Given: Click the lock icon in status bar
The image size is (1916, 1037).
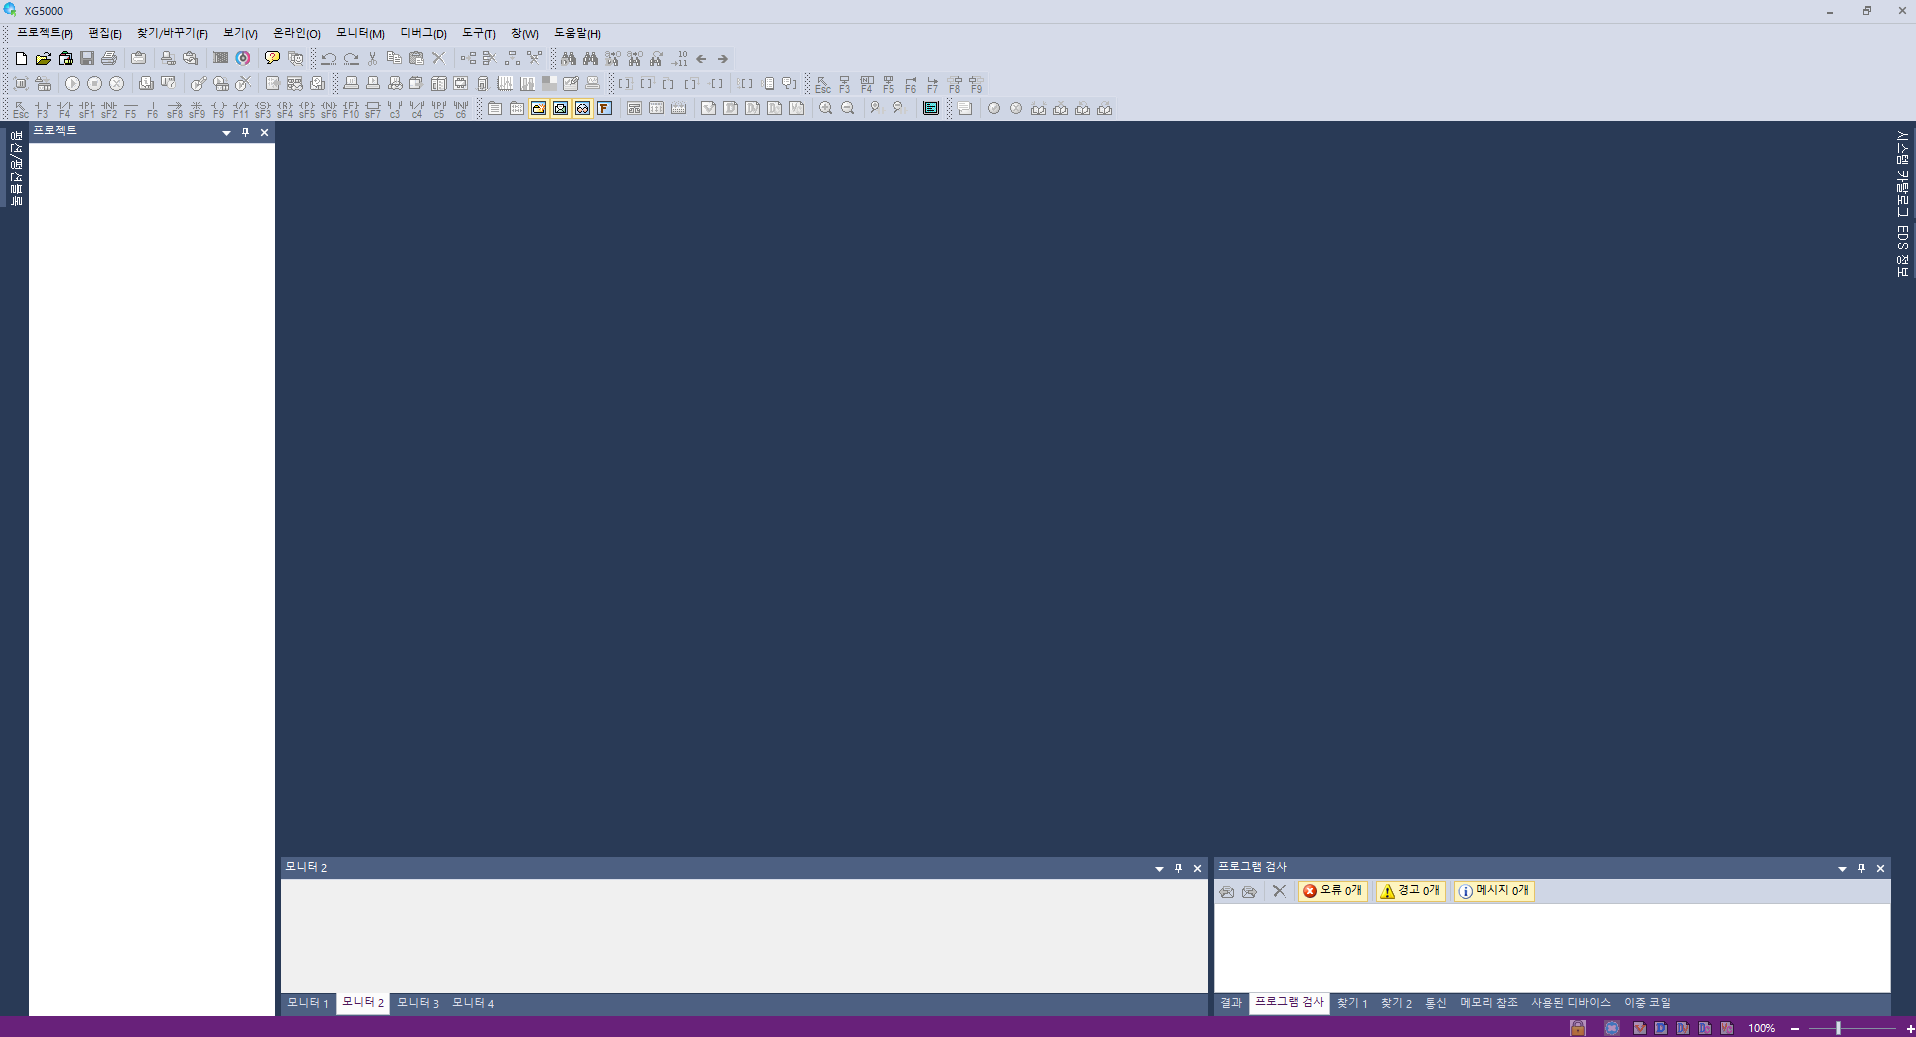Looking at the screenshot, I should pos(1578,1028).
